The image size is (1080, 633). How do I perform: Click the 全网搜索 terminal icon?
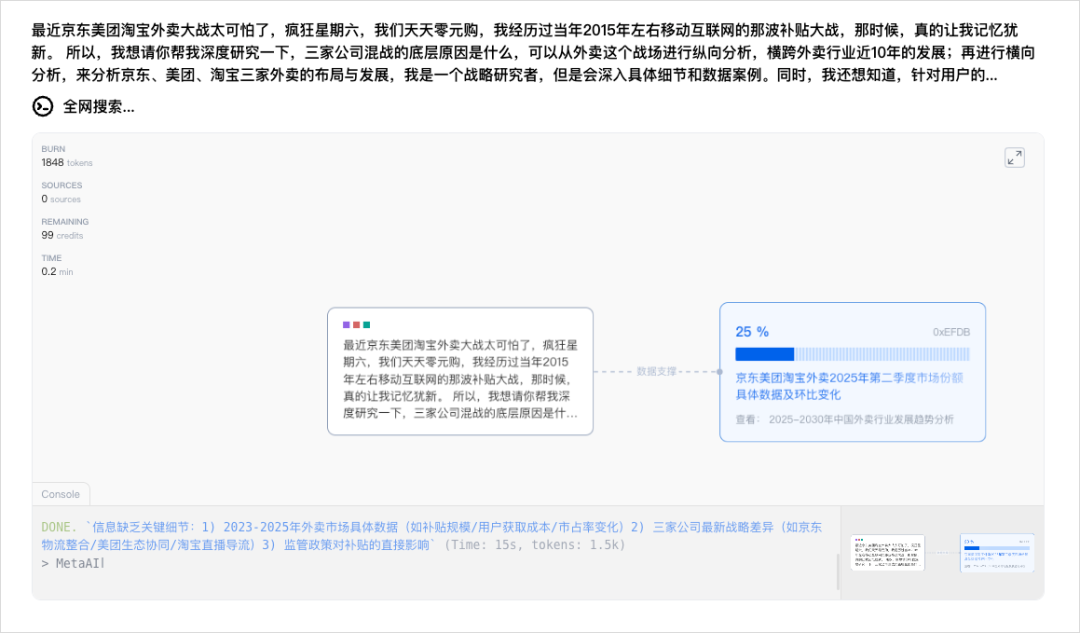click(x=40, y=105)
